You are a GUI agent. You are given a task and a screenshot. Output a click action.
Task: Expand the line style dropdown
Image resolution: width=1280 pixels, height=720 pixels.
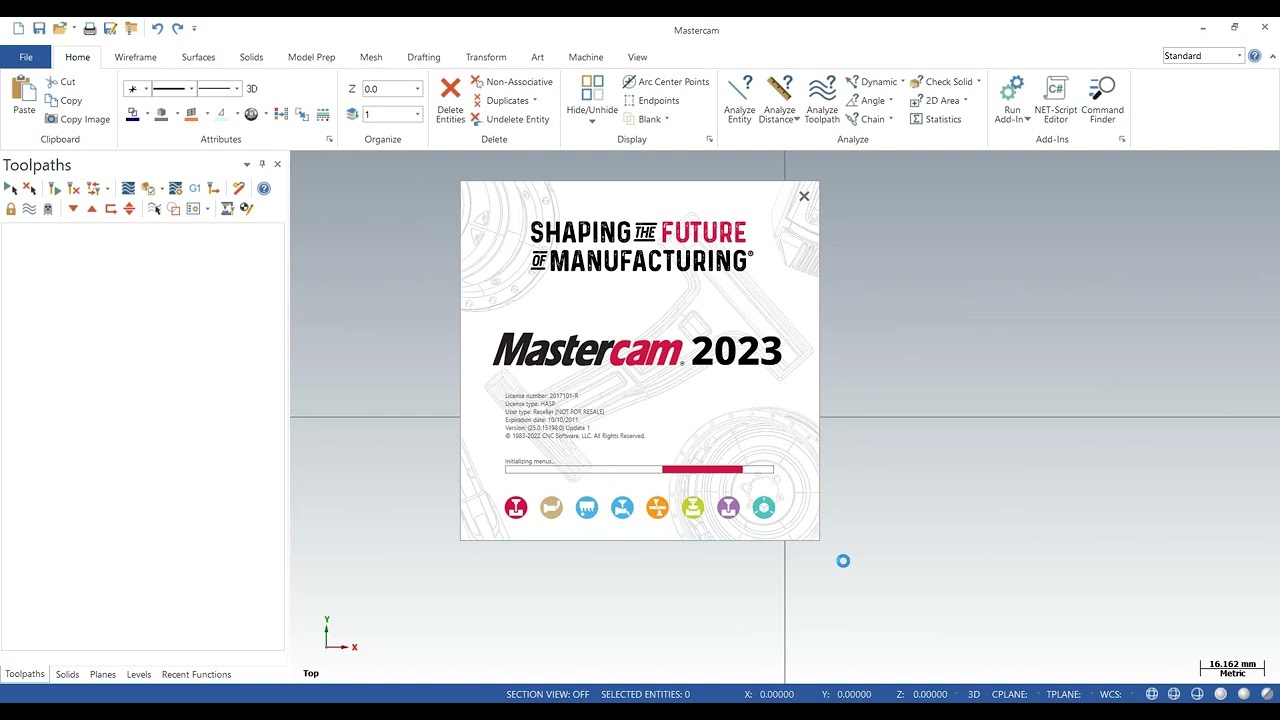191,89
